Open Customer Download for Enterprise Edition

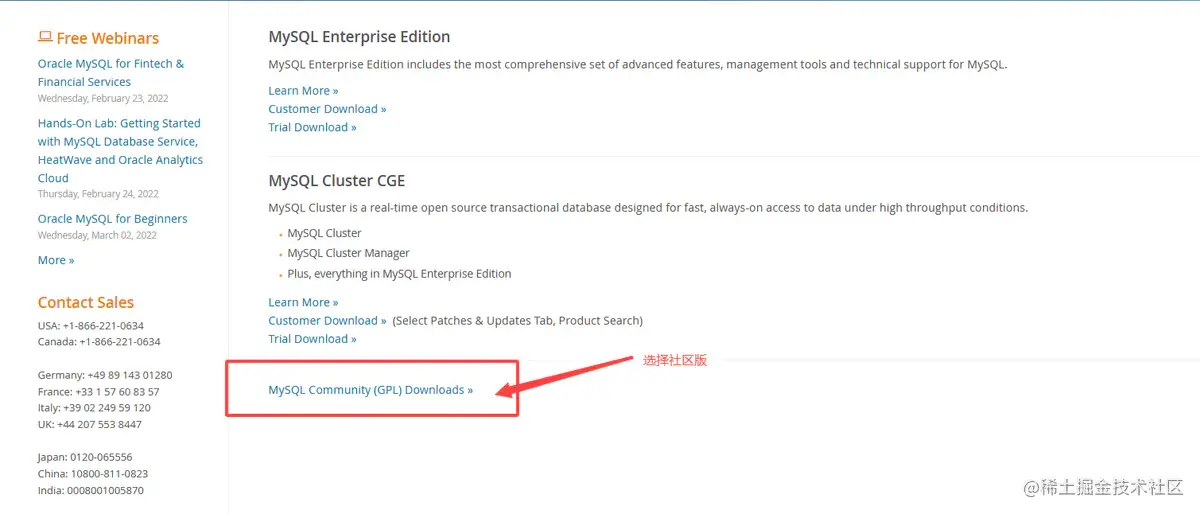point(327,109)
